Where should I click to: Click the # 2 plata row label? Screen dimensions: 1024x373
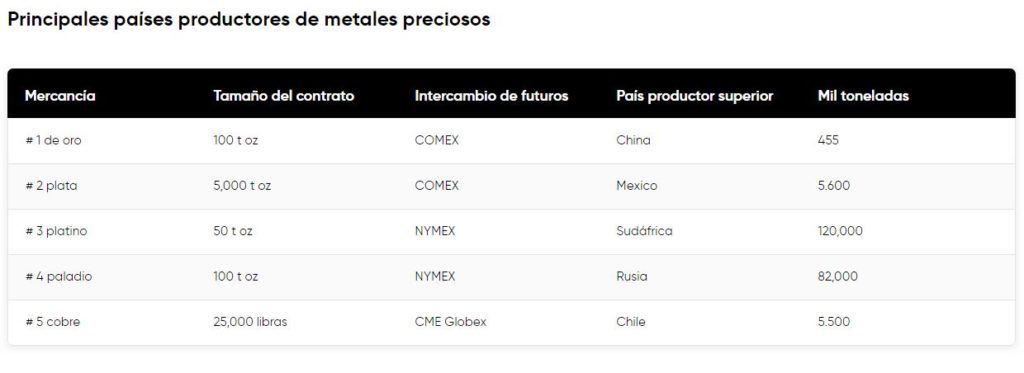tap(52, 186)
